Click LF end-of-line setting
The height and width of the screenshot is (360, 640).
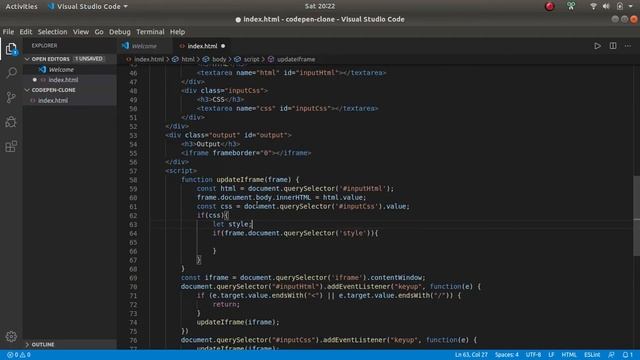coord(551,355)
